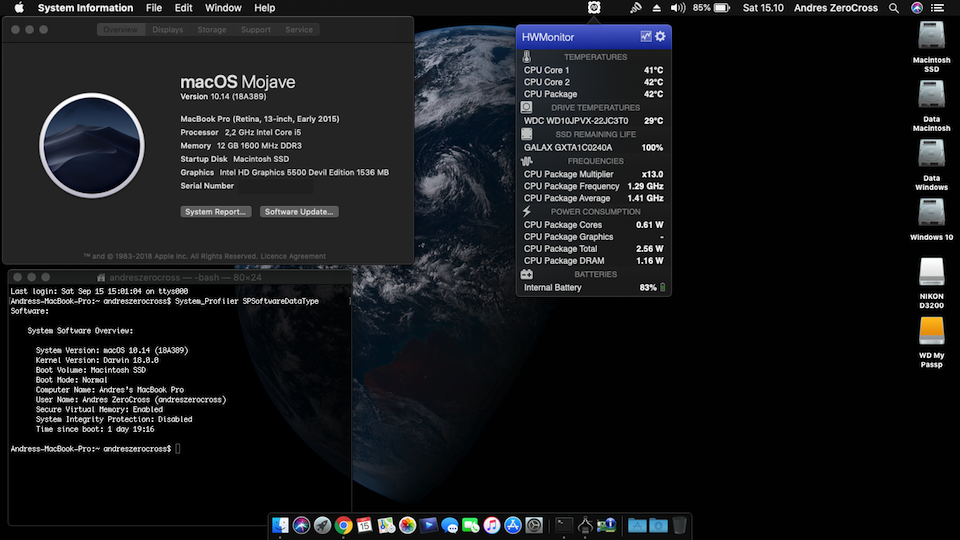Image resolution: width=960 pixels, height=540 pixels.
Task: Open the Photos app in dock
Action: click(x=407, y=525)
